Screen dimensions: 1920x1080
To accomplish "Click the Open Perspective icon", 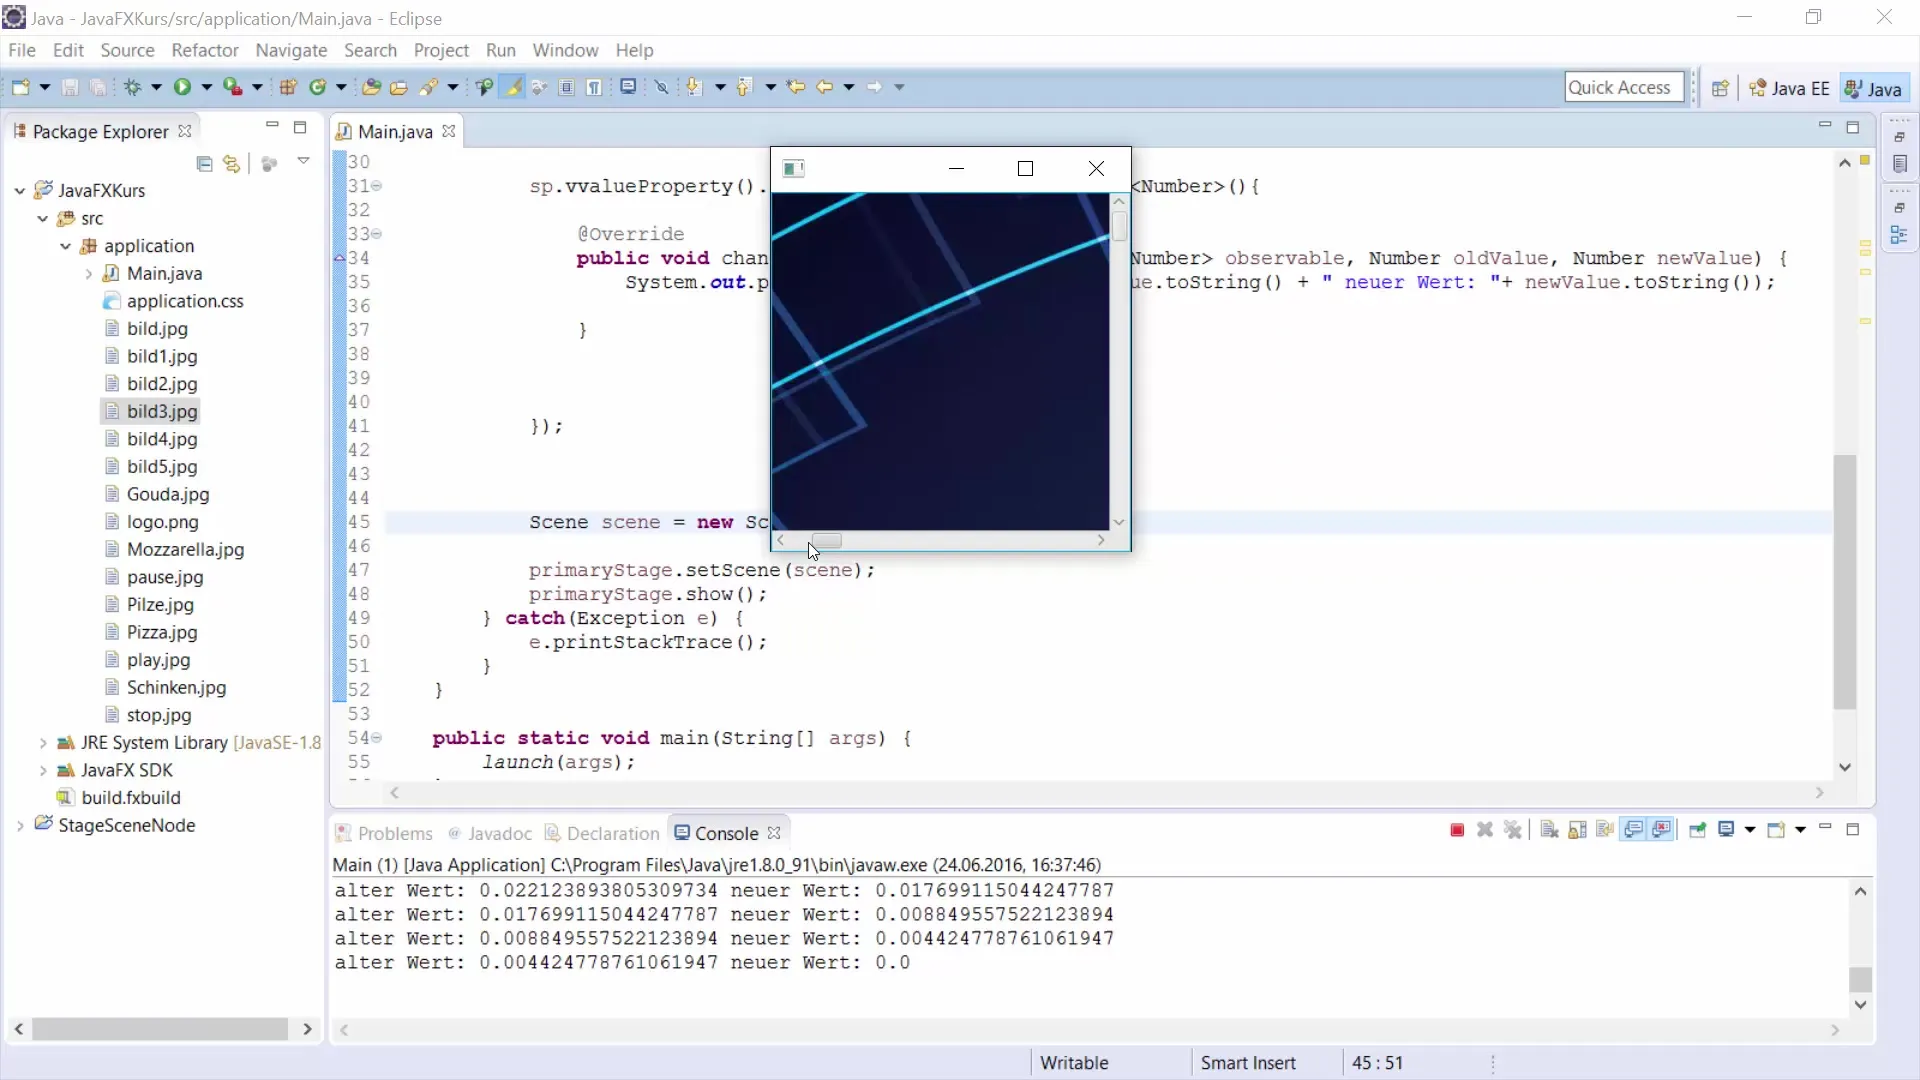I will (1720, 88).
